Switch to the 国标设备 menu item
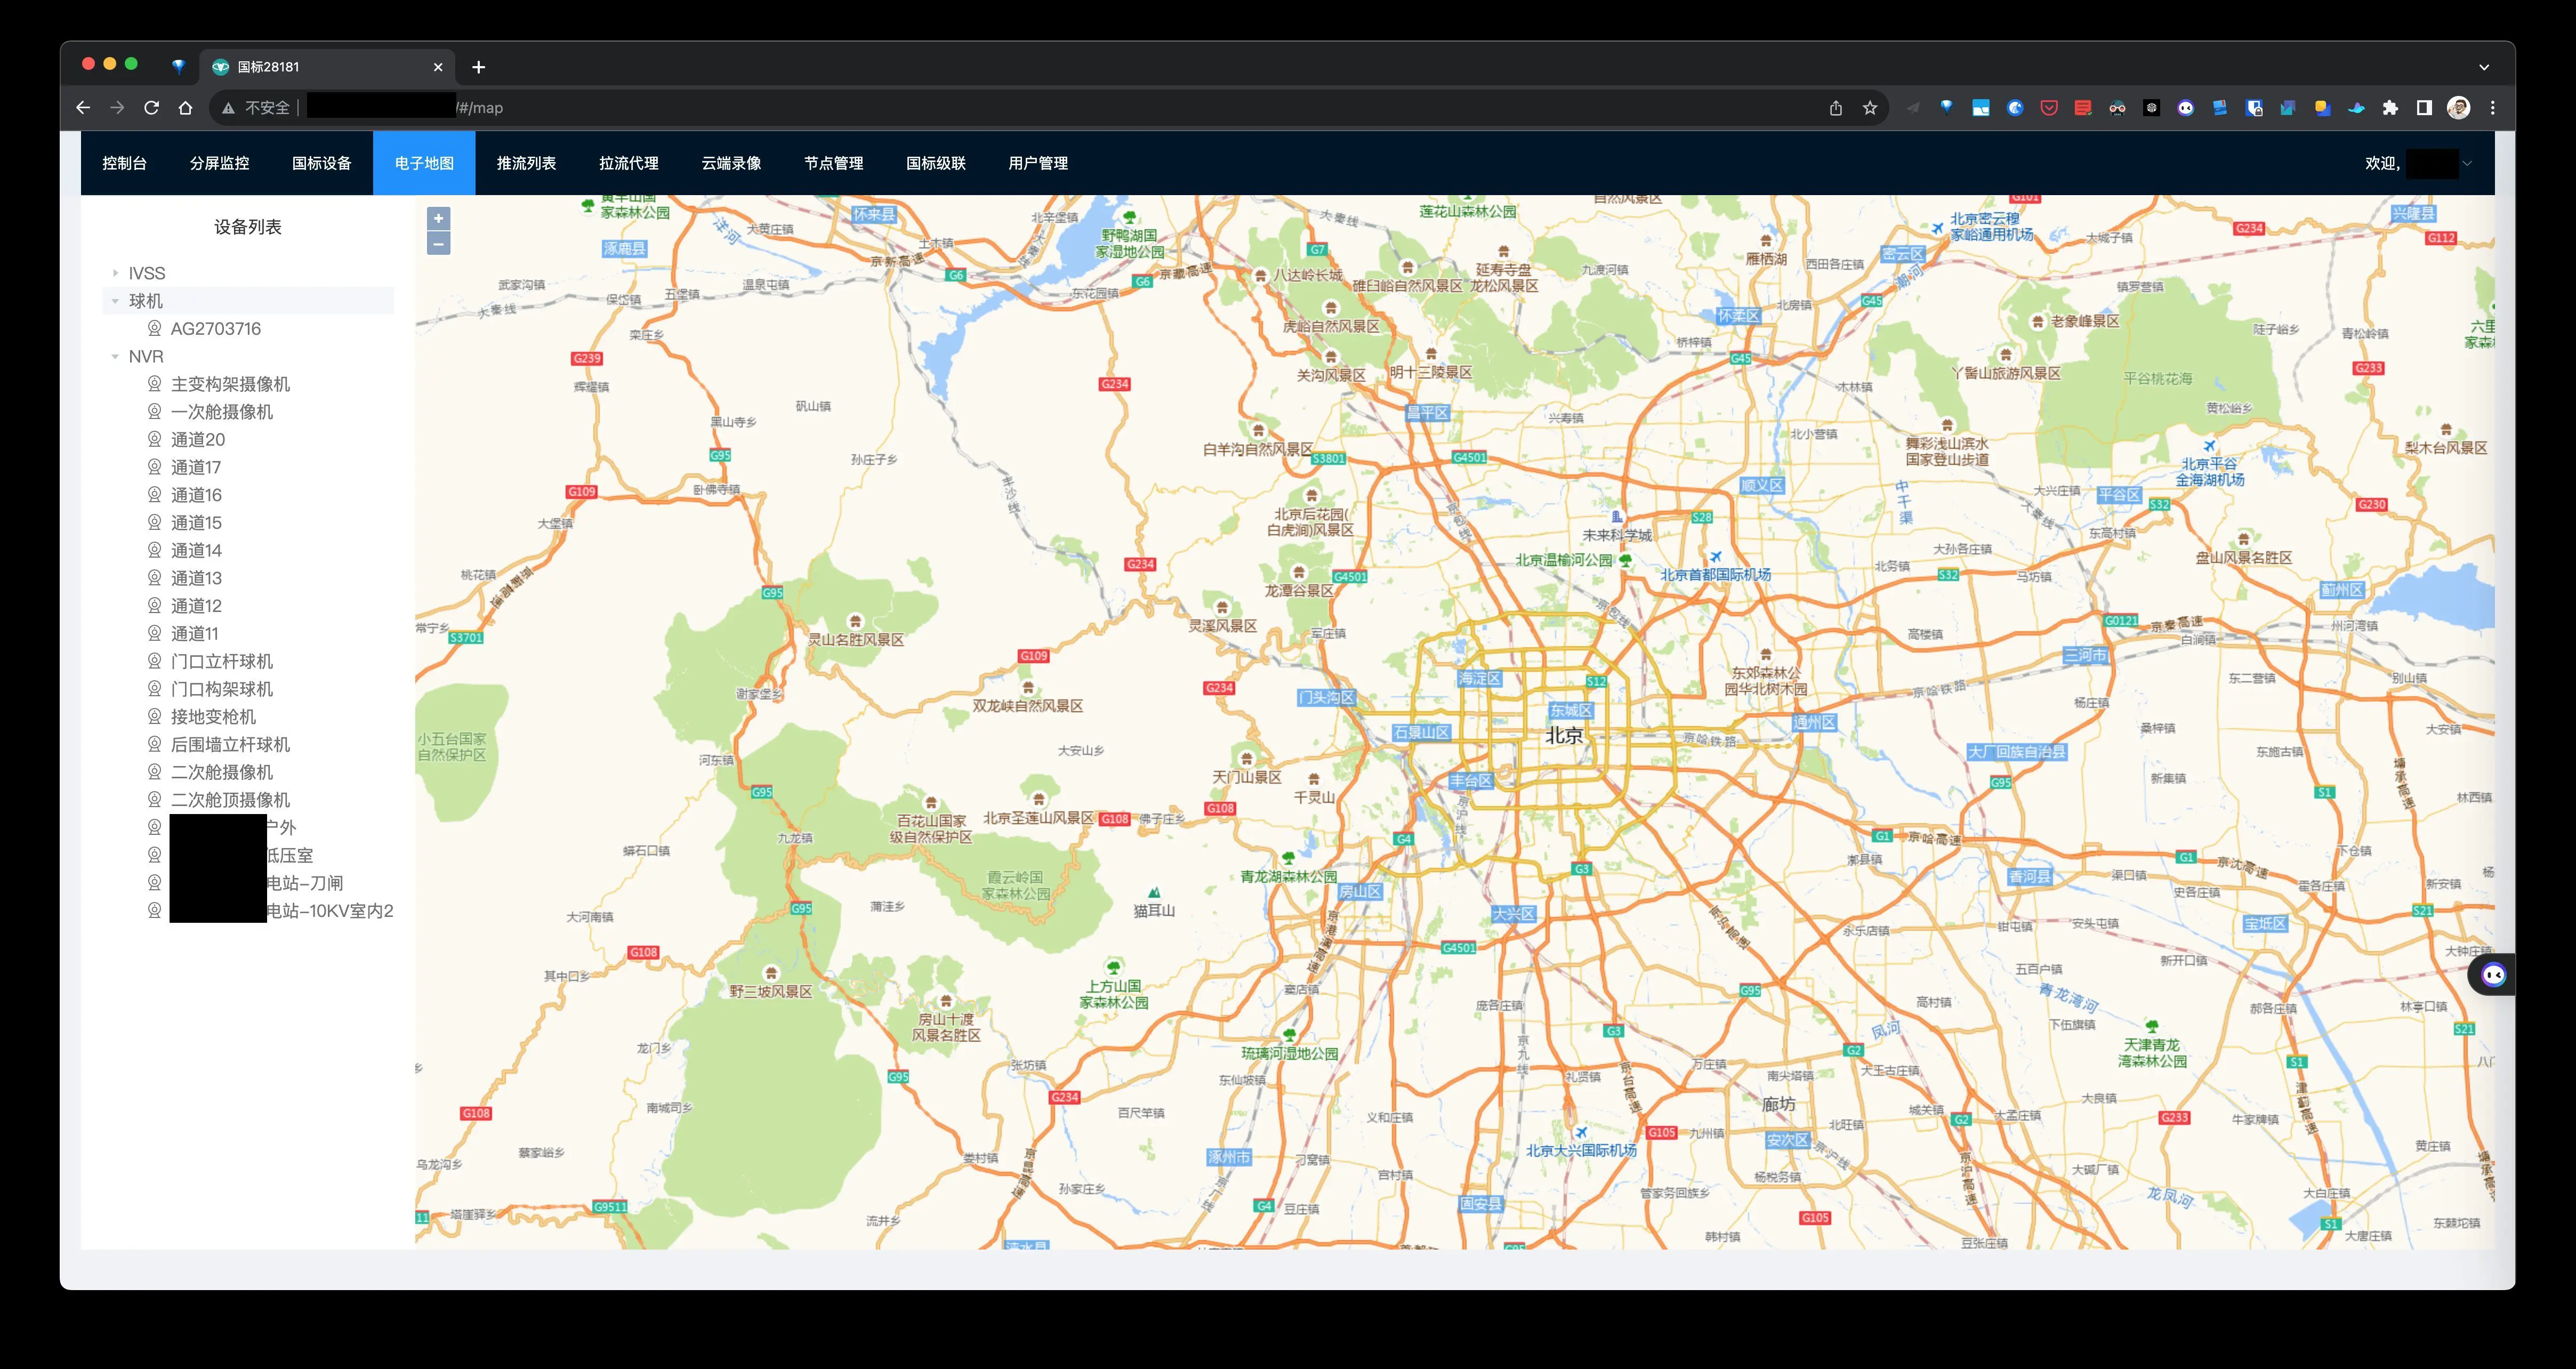This screenshot has height=1369, width=2576. pos(321,163)
